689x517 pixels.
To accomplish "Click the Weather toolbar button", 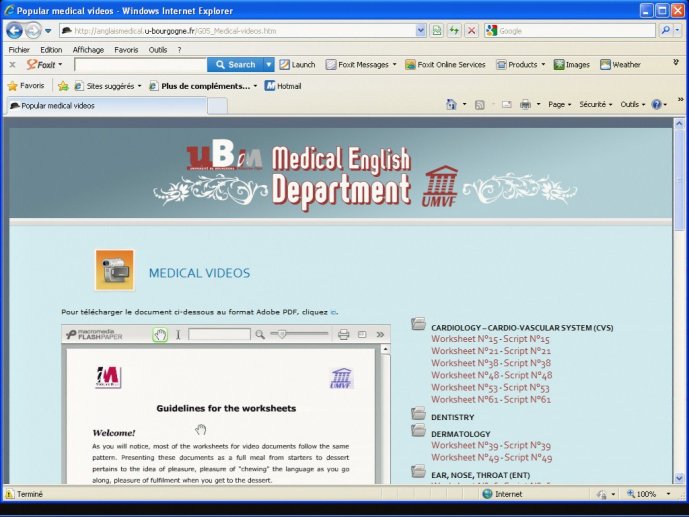I will [x=620, y=65].
